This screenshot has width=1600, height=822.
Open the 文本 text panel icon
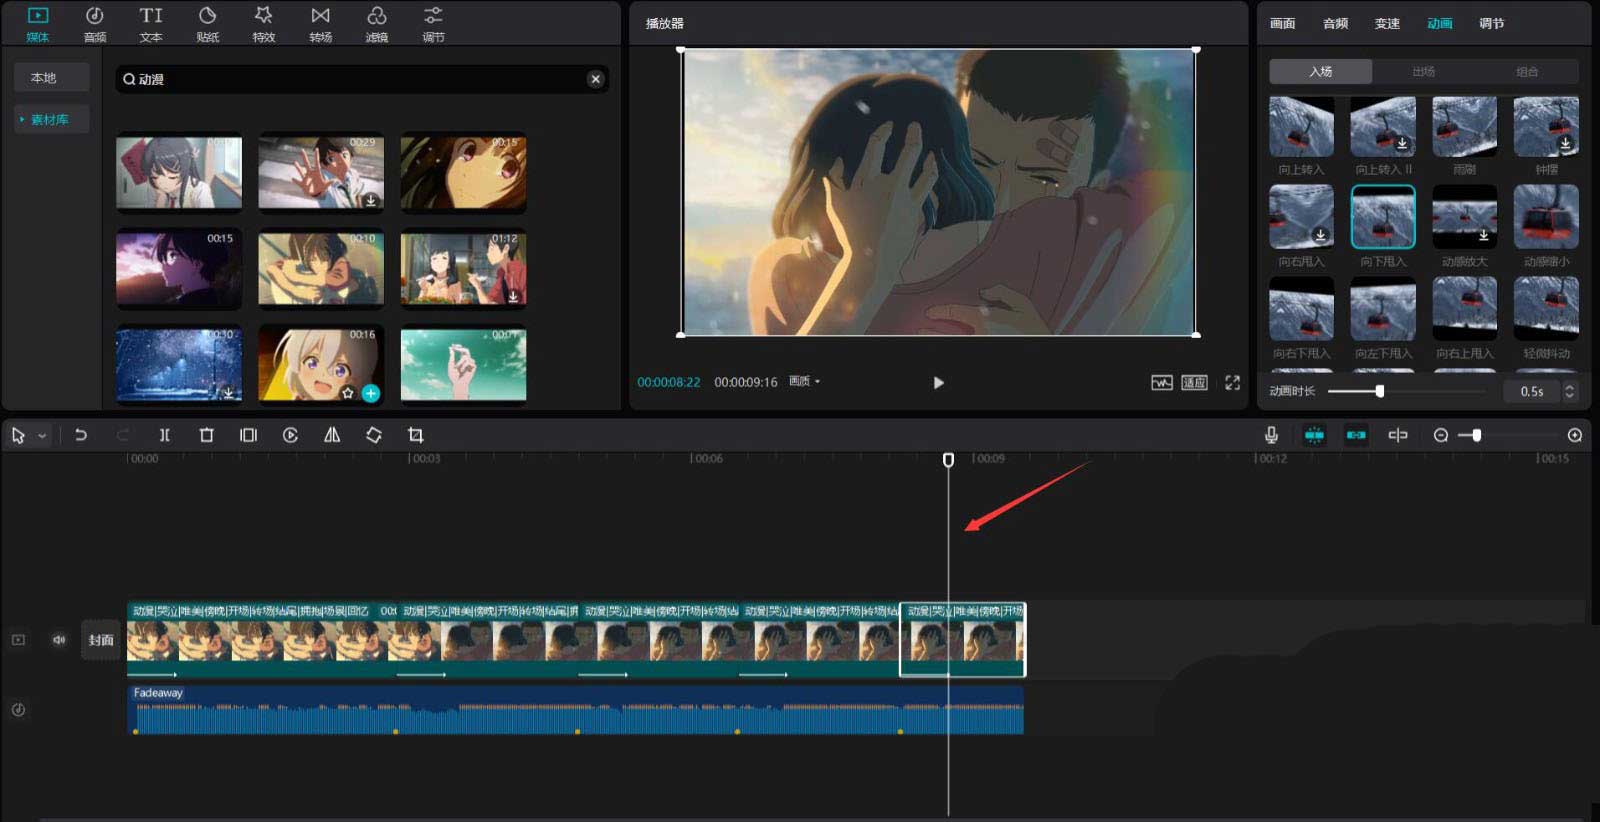[151, 24]
